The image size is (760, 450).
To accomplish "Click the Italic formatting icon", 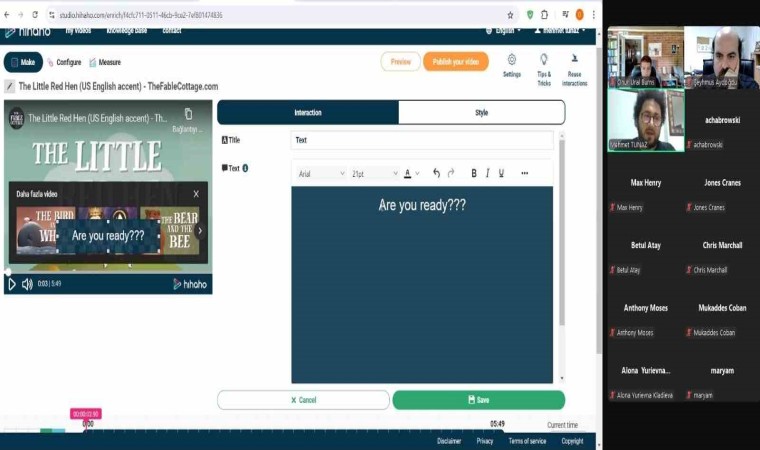I will click(x=487, y=173).
